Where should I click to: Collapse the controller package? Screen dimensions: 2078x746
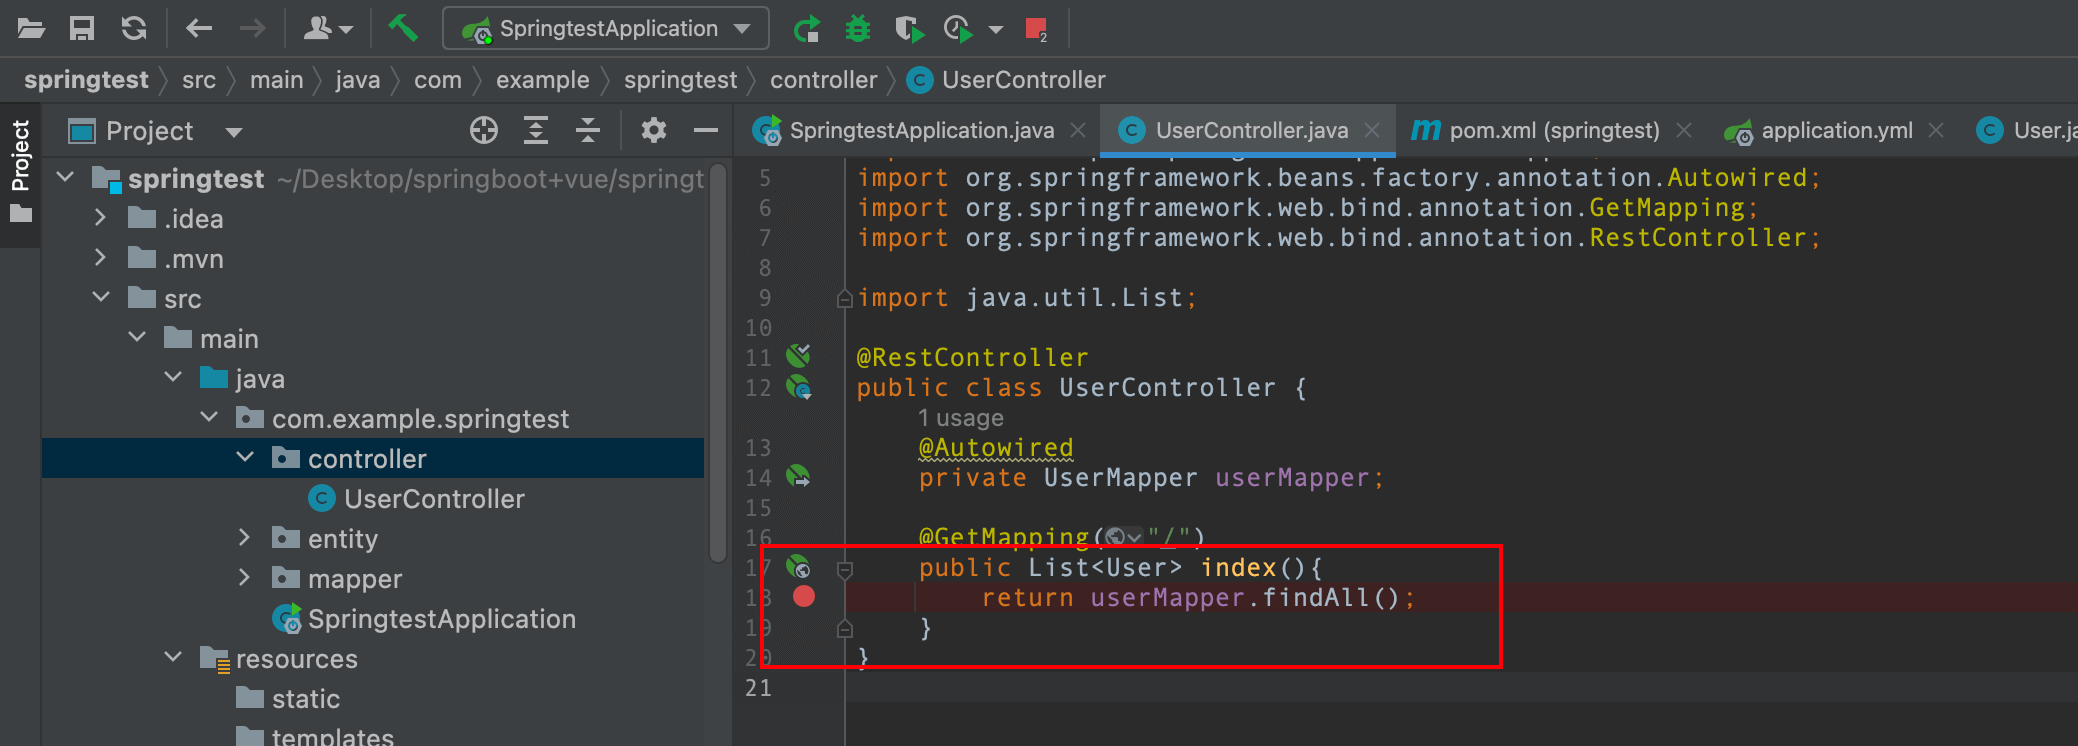(x=245, y=458)
